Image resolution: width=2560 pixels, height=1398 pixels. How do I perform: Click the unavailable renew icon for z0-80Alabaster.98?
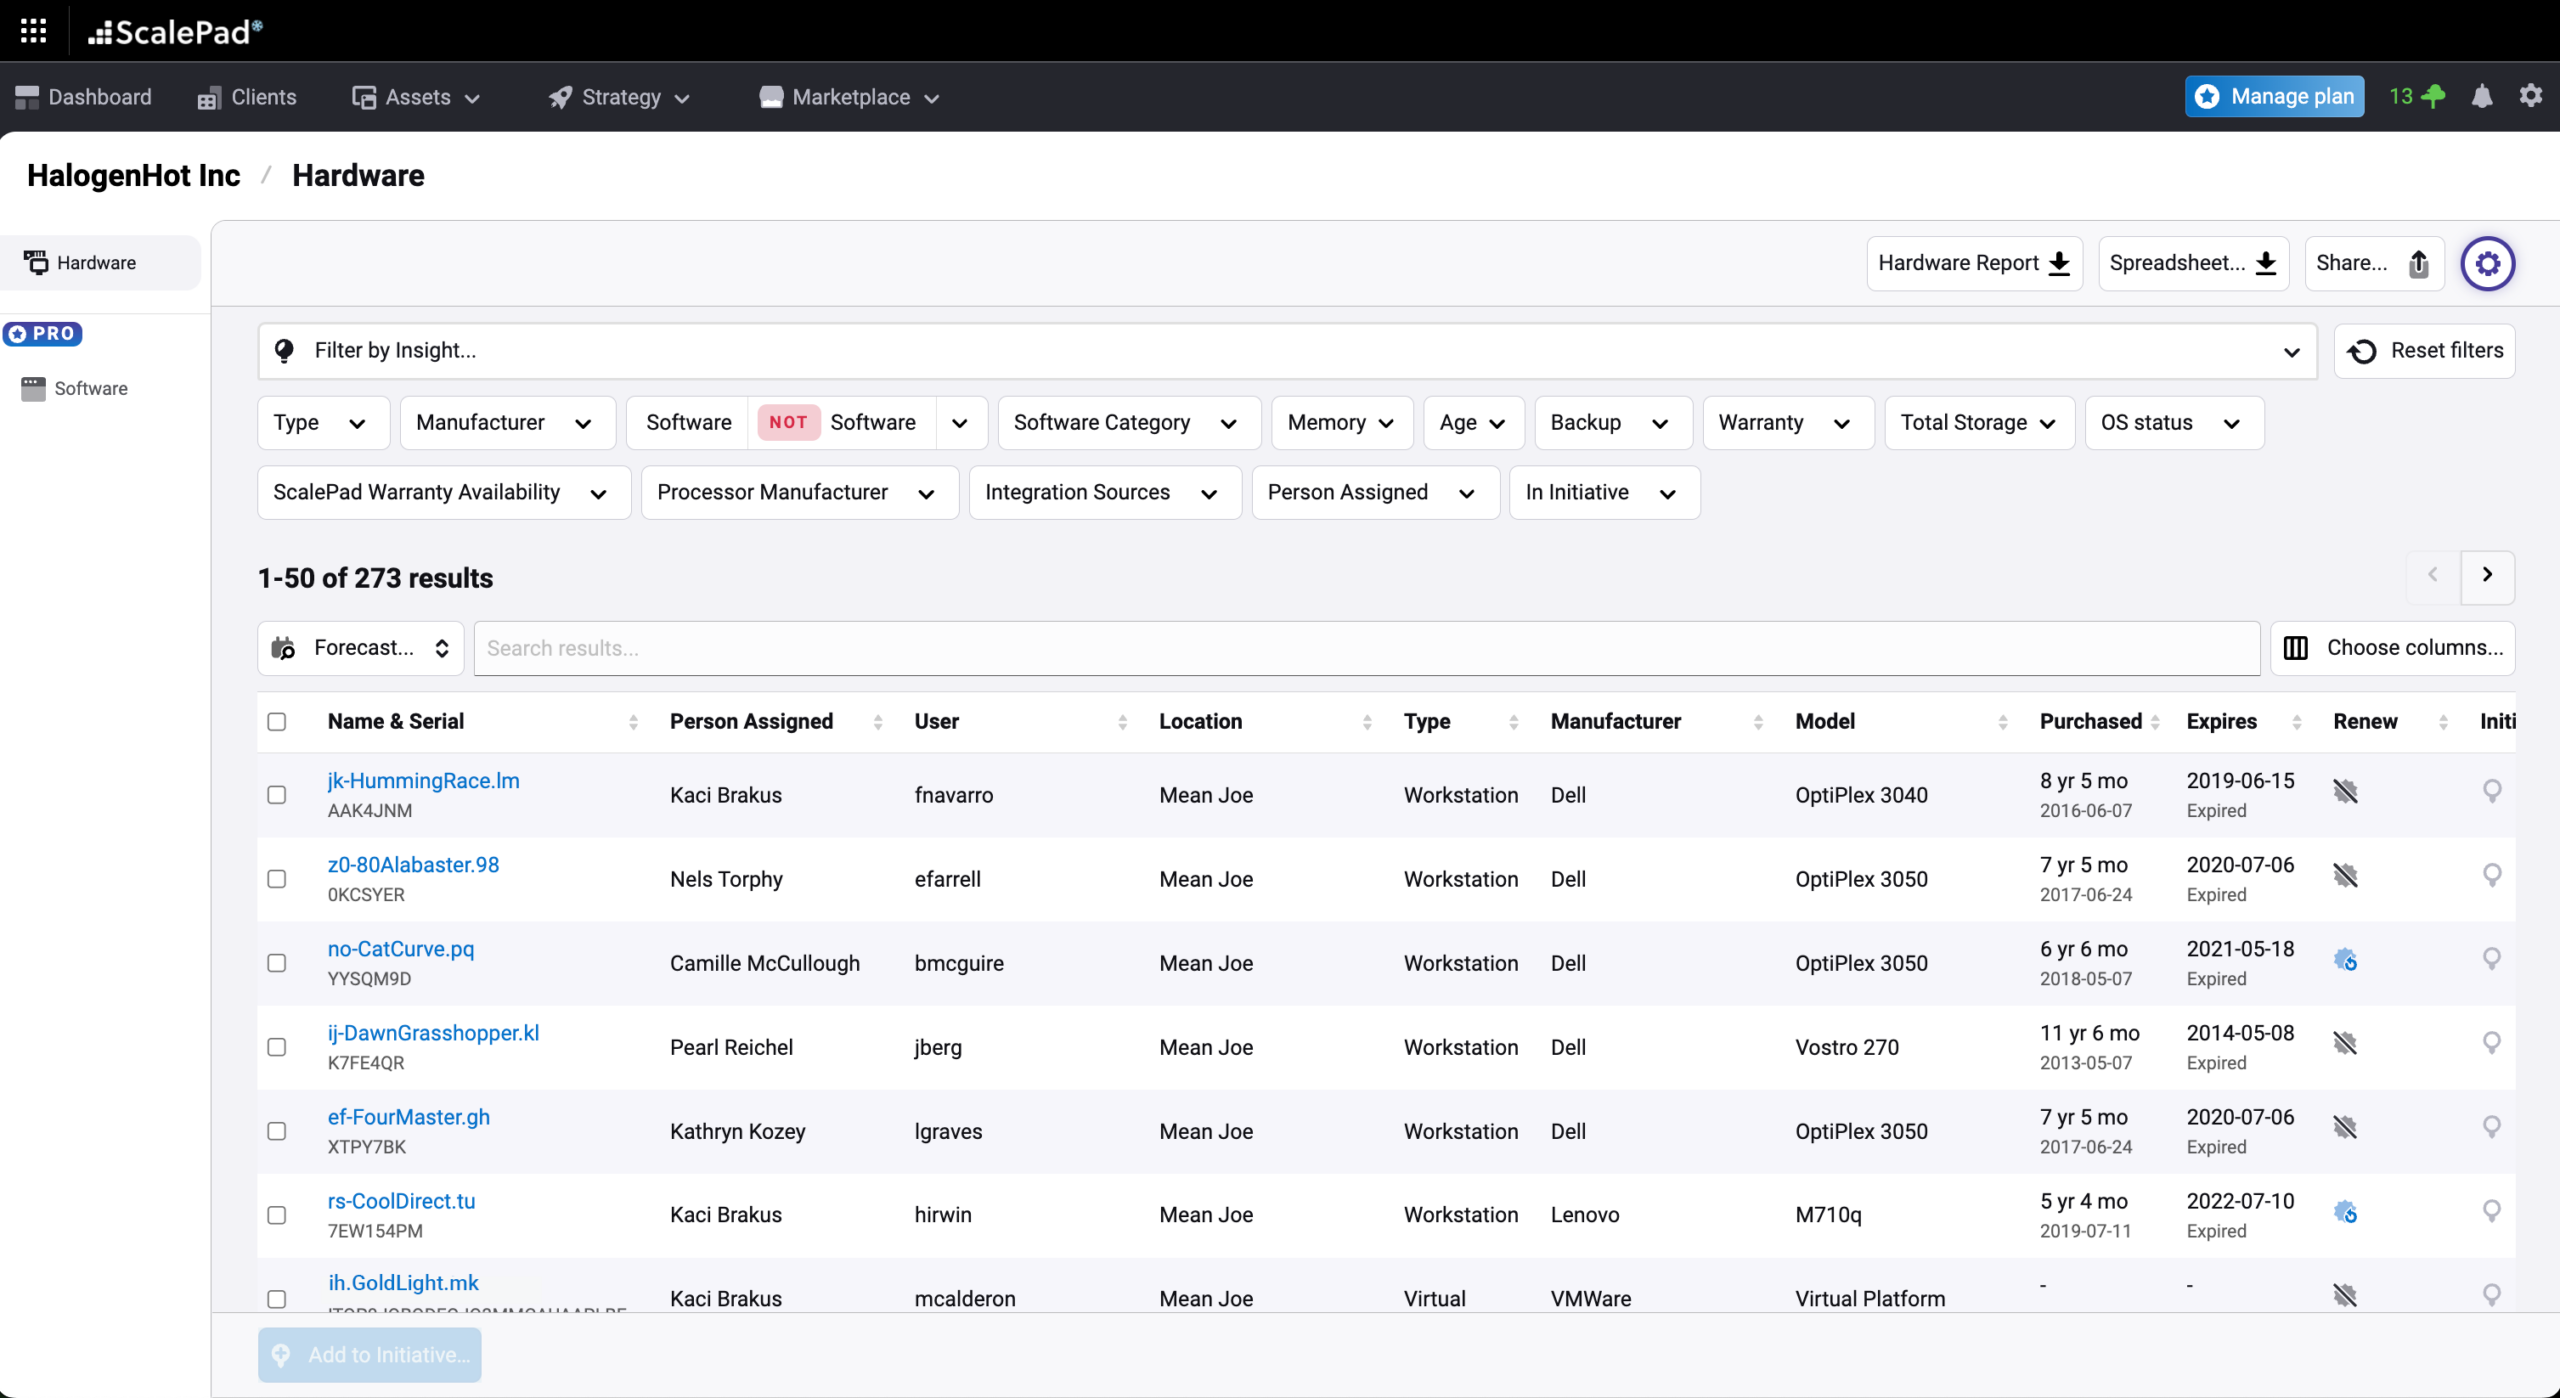pos(2346,876)
